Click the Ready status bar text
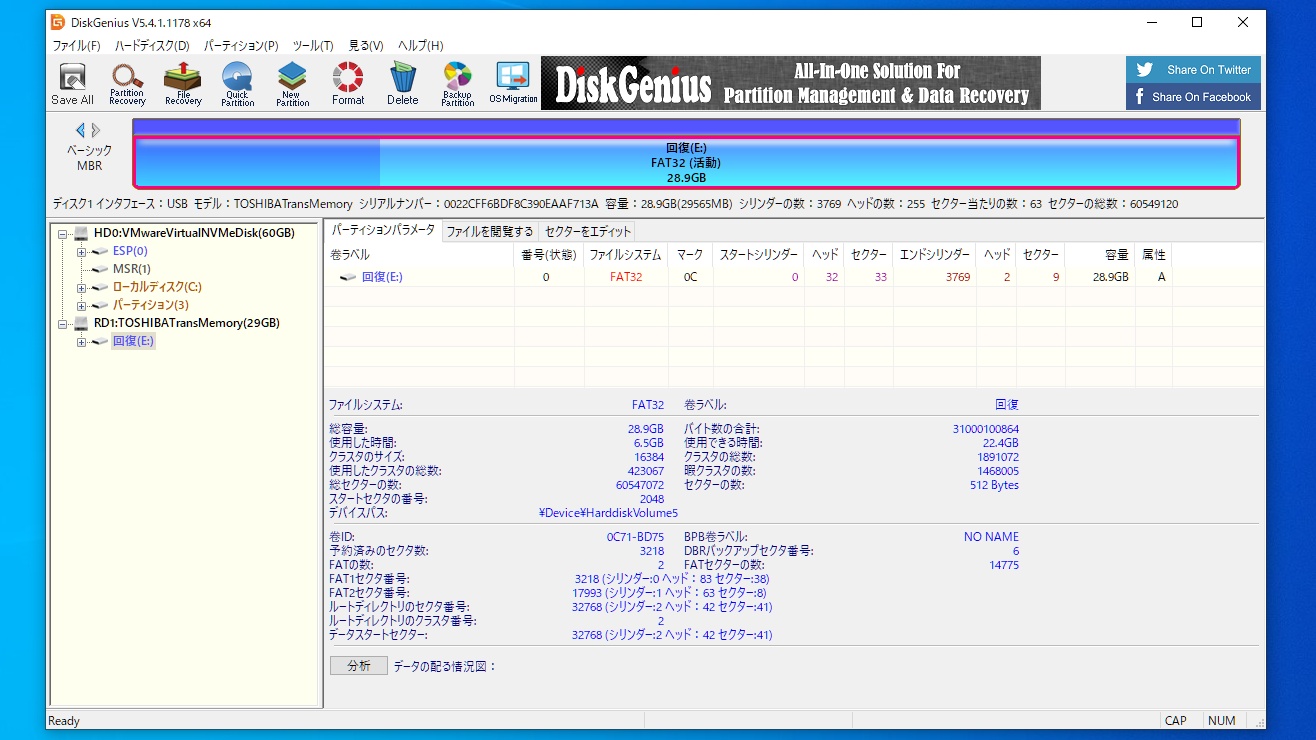Image resolution: width=1316 pixels, height=740 pixels. [x=64, y=721]
